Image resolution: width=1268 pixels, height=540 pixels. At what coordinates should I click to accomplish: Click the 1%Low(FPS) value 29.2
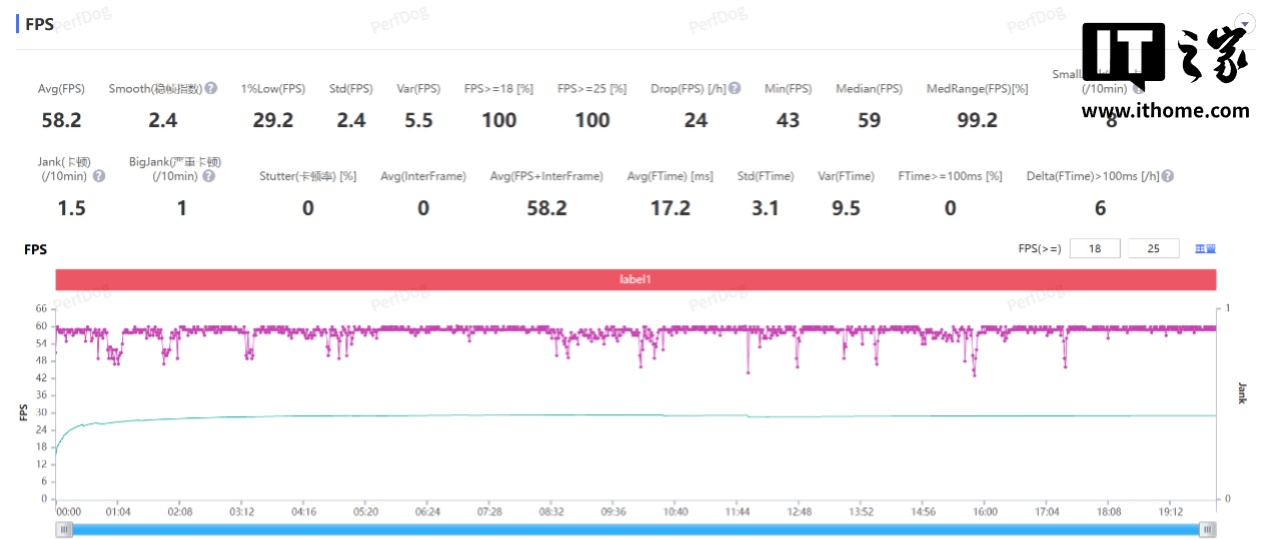tap(273, 121)
